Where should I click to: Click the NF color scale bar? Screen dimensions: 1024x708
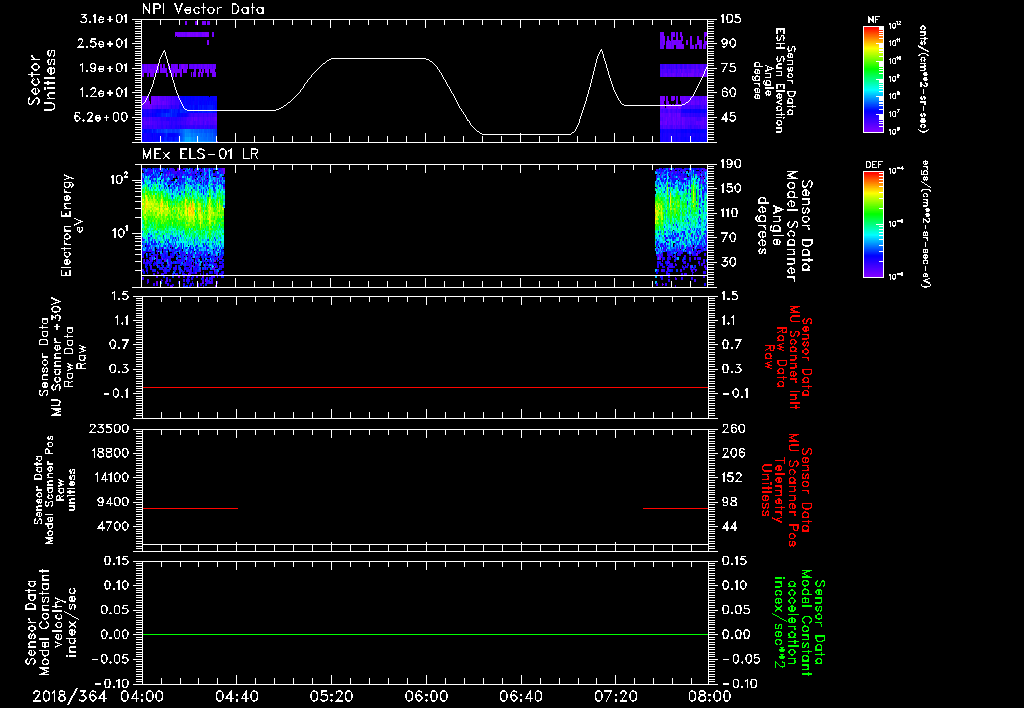coord(874,78)
